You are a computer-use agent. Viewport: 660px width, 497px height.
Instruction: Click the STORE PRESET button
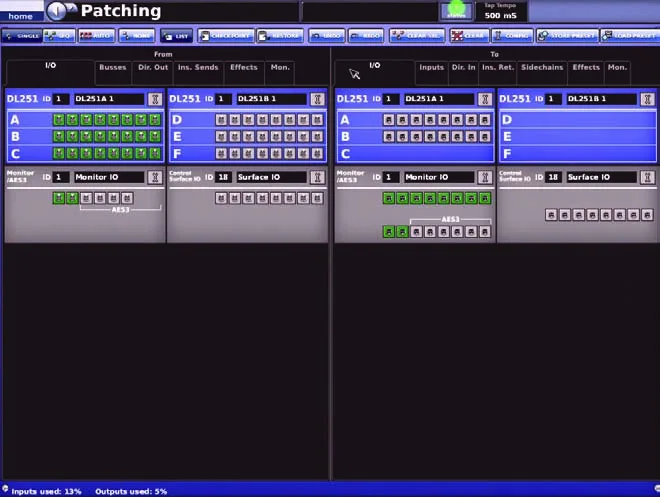567,36
